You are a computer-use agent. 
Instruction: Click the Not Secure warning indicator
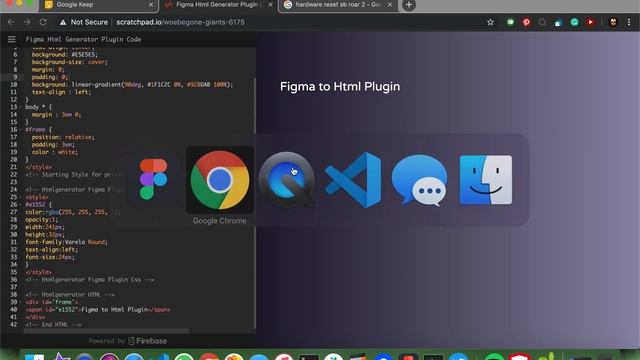click(84, 22)
